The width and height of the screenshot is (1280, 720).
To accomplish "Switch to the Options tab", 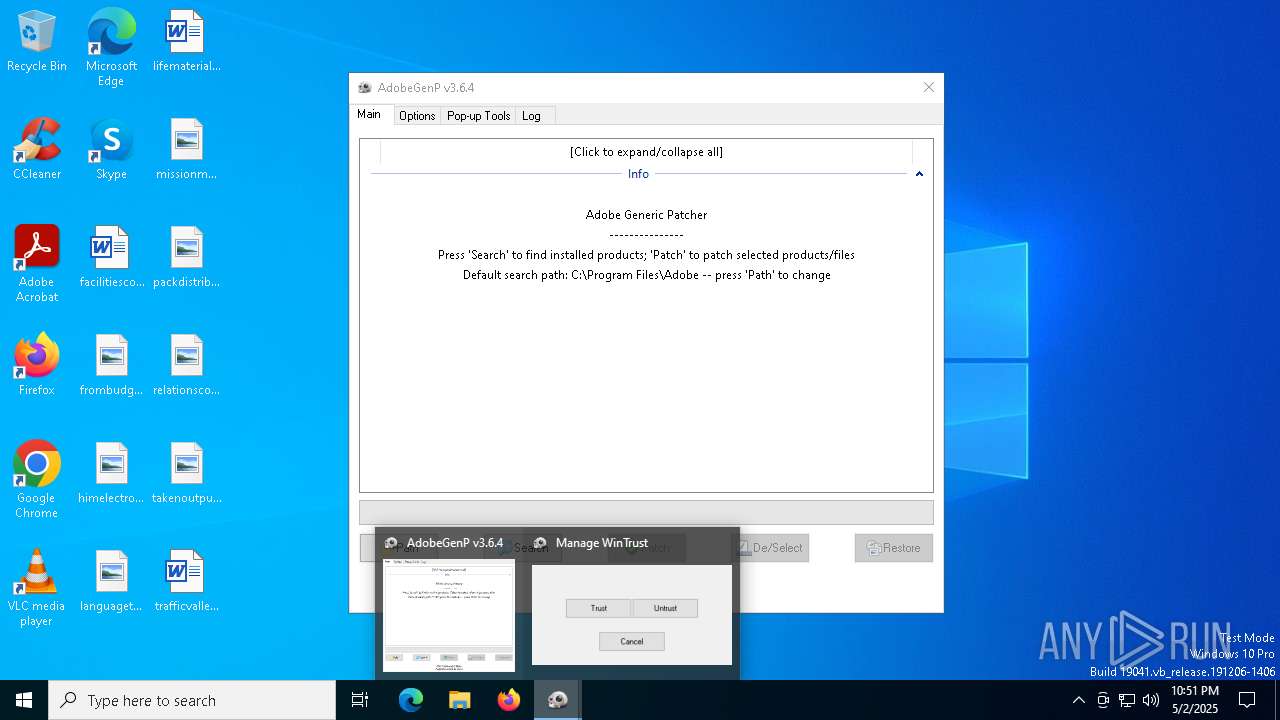I will pos(417,116).
